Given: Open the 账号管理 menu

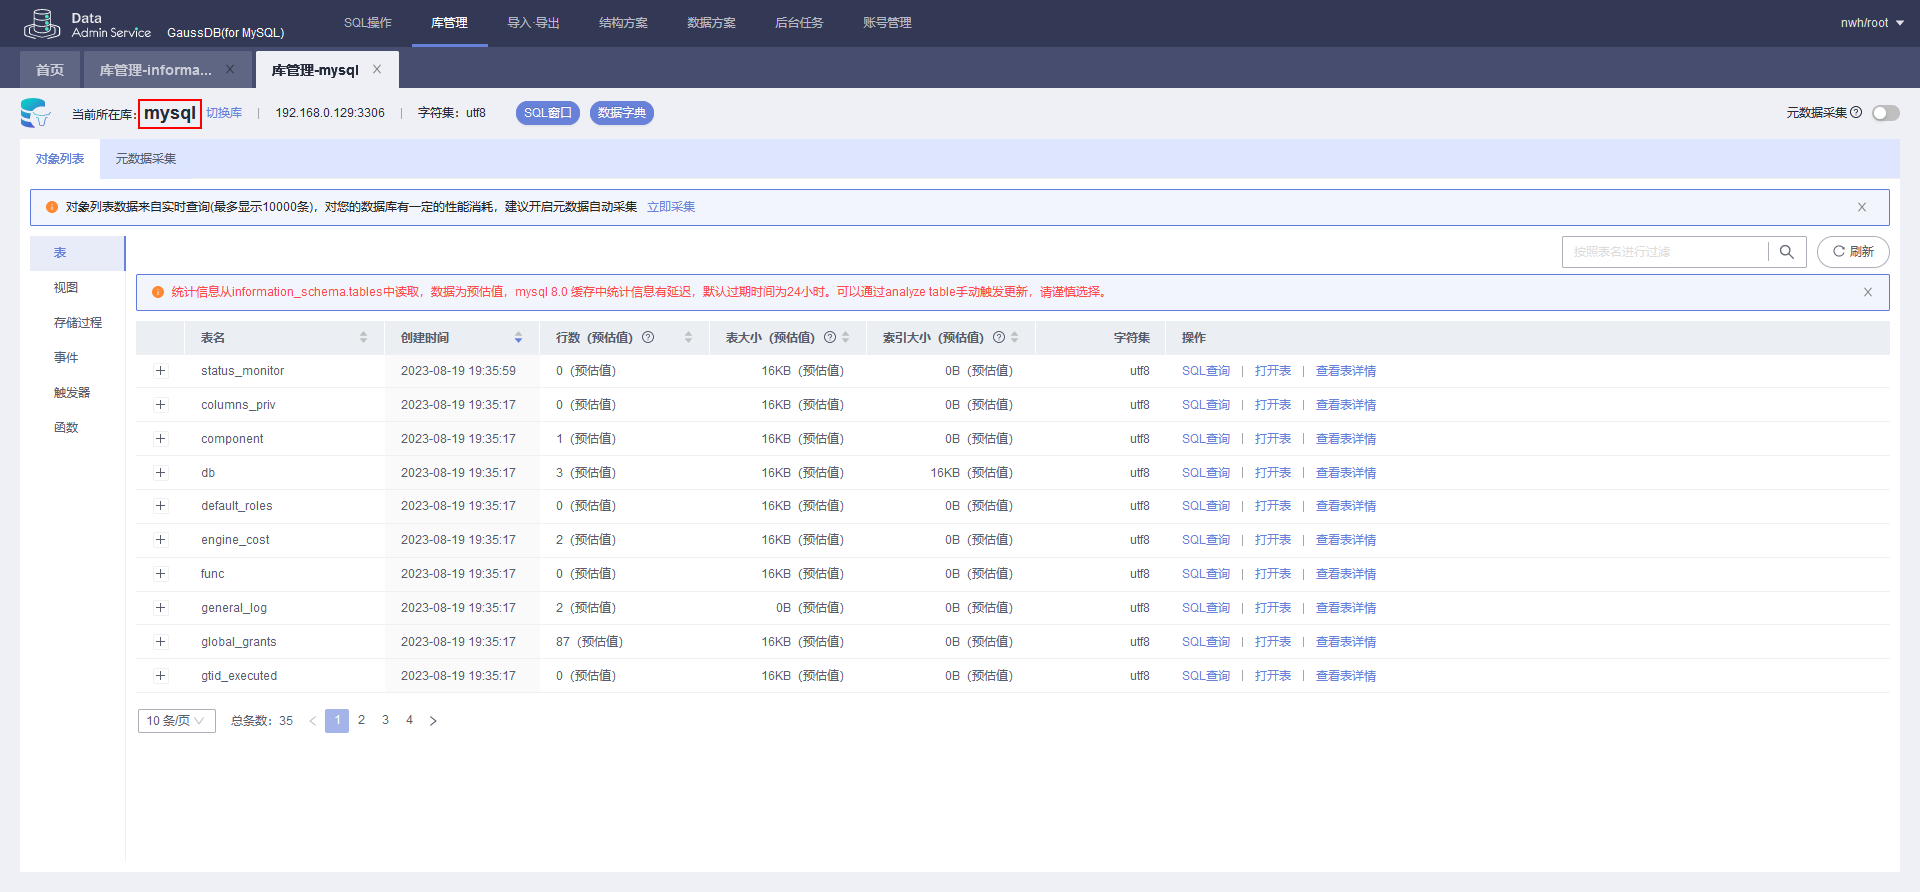Looking at the screenshot, I should (887, 23).
